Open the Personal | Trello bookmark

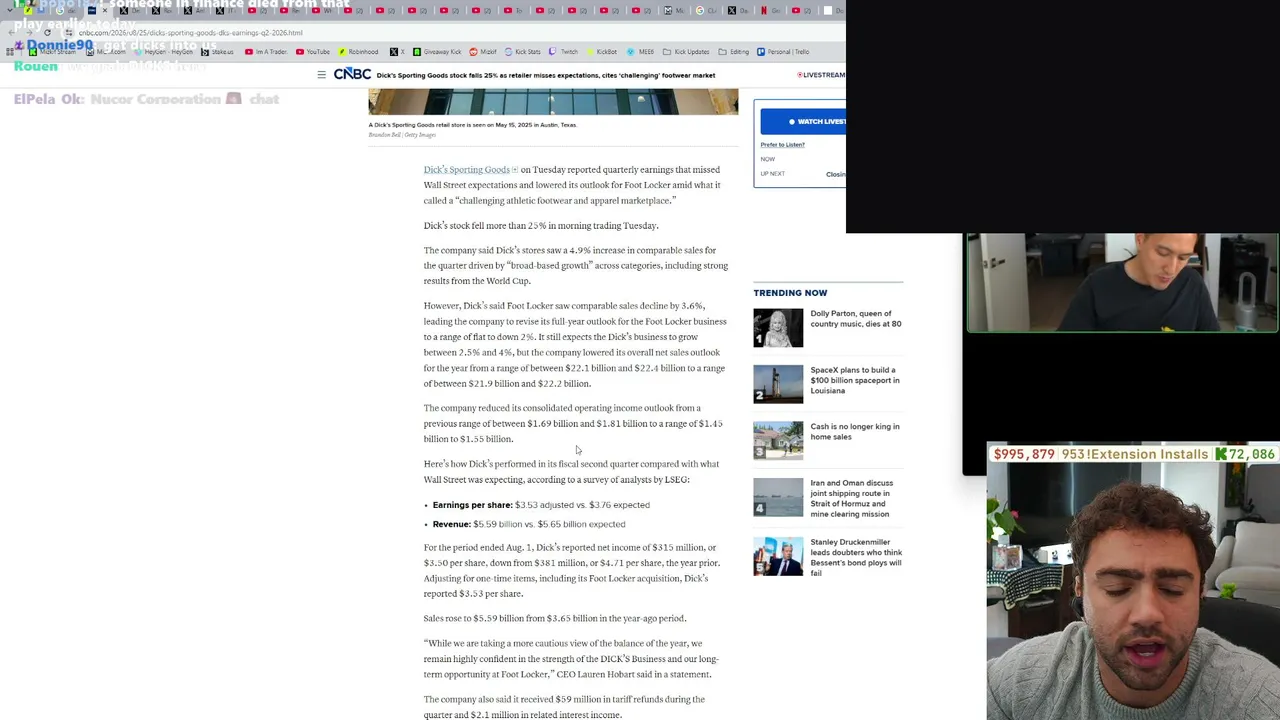pyautogui.click(x=783, y=52)
